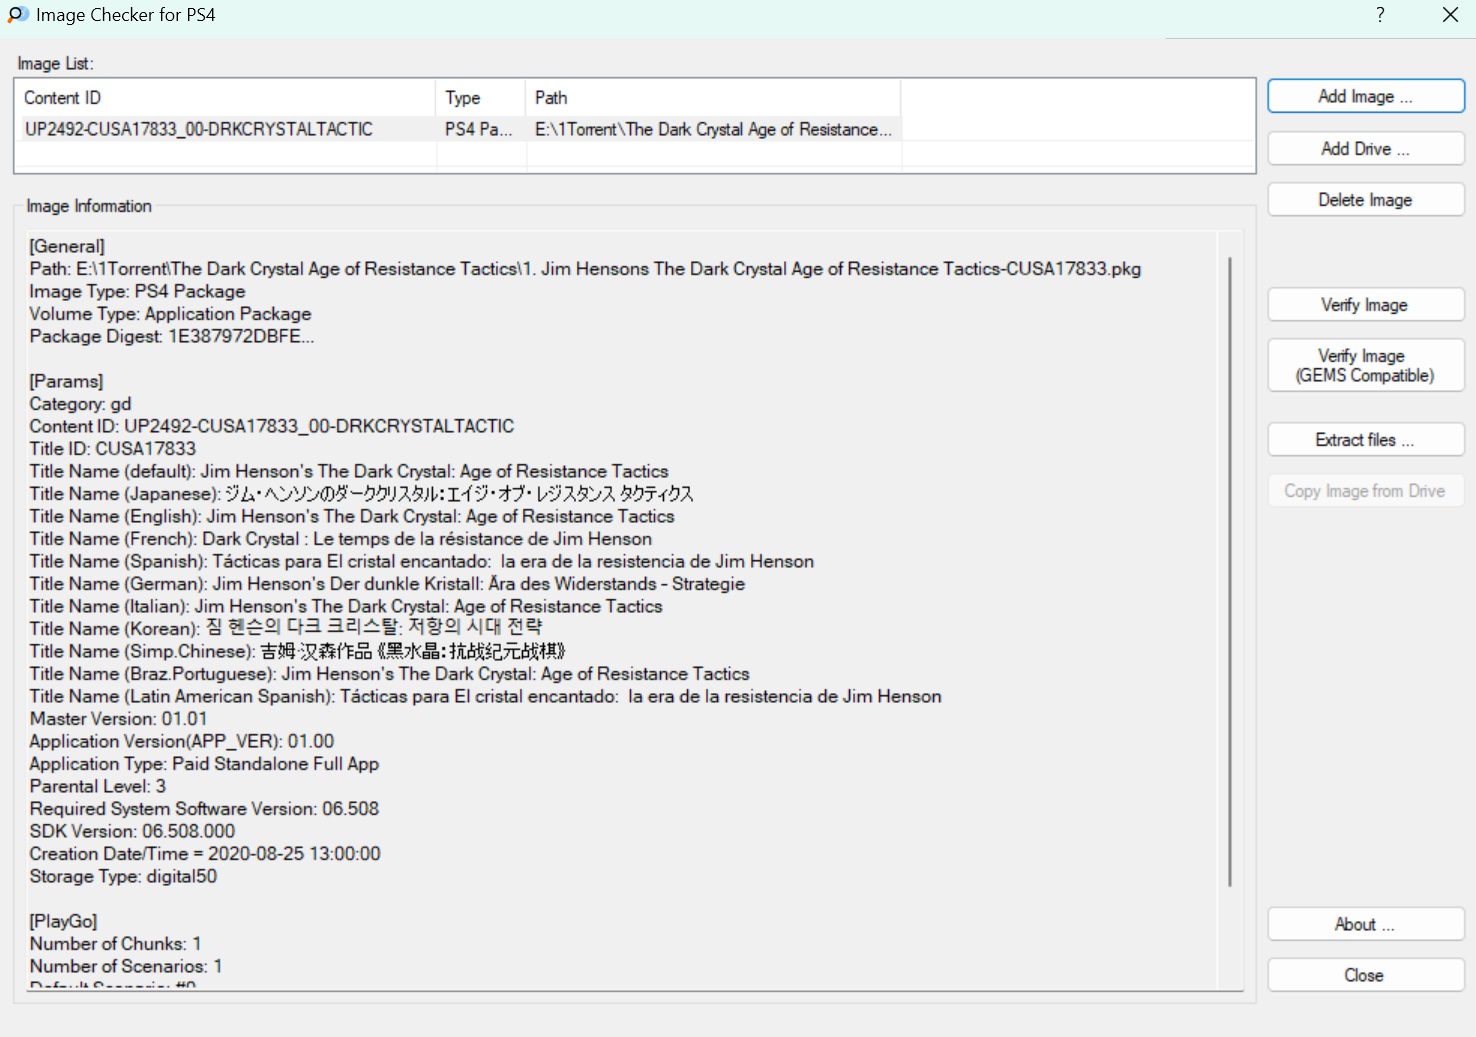
Task: Open the About ... dialog
Action: (x=1365, y=925)
